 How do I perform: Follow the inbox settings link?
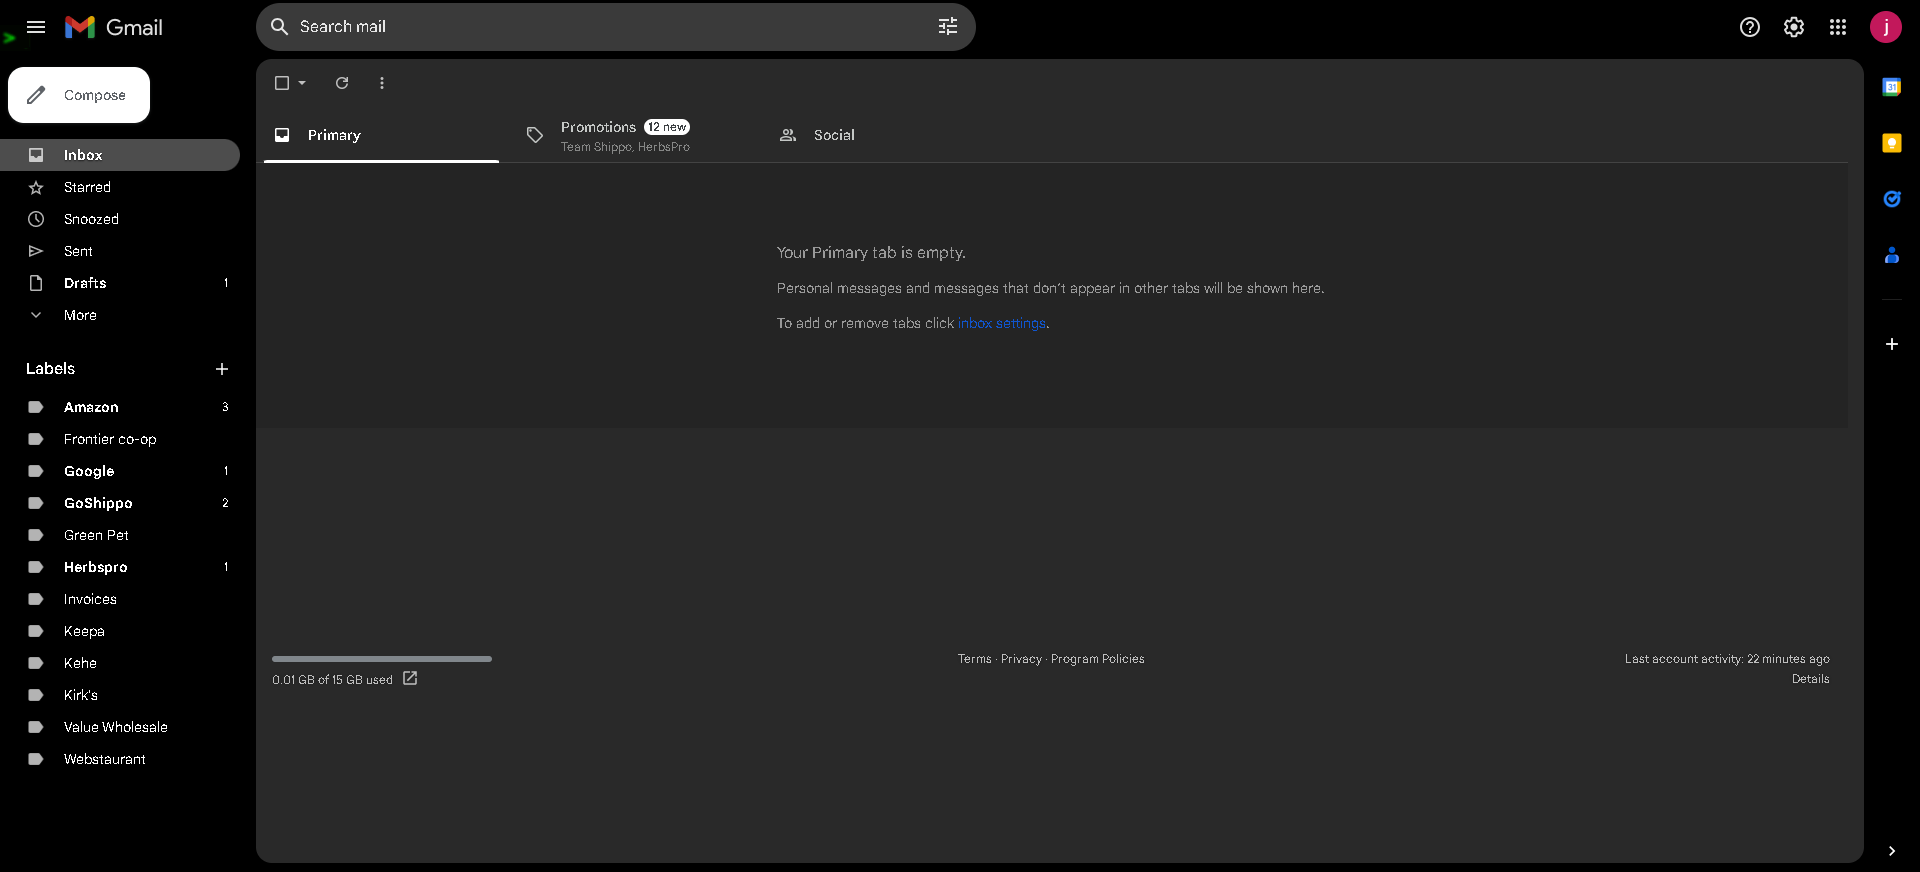tap(1002, 323)
